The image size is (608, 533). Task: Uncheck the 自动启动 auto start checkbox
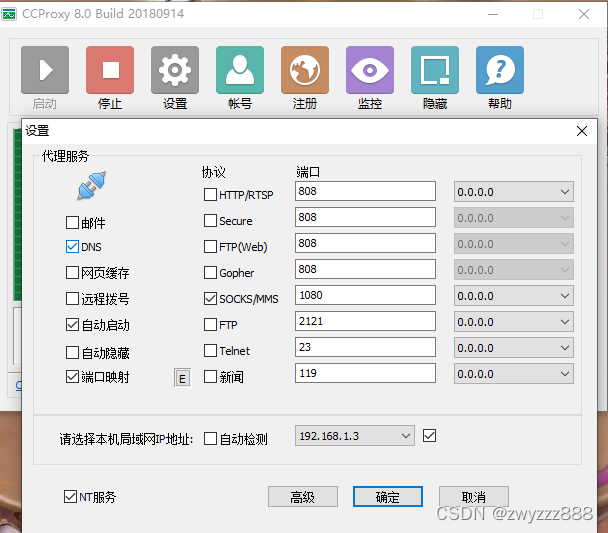tap(72, 324)
